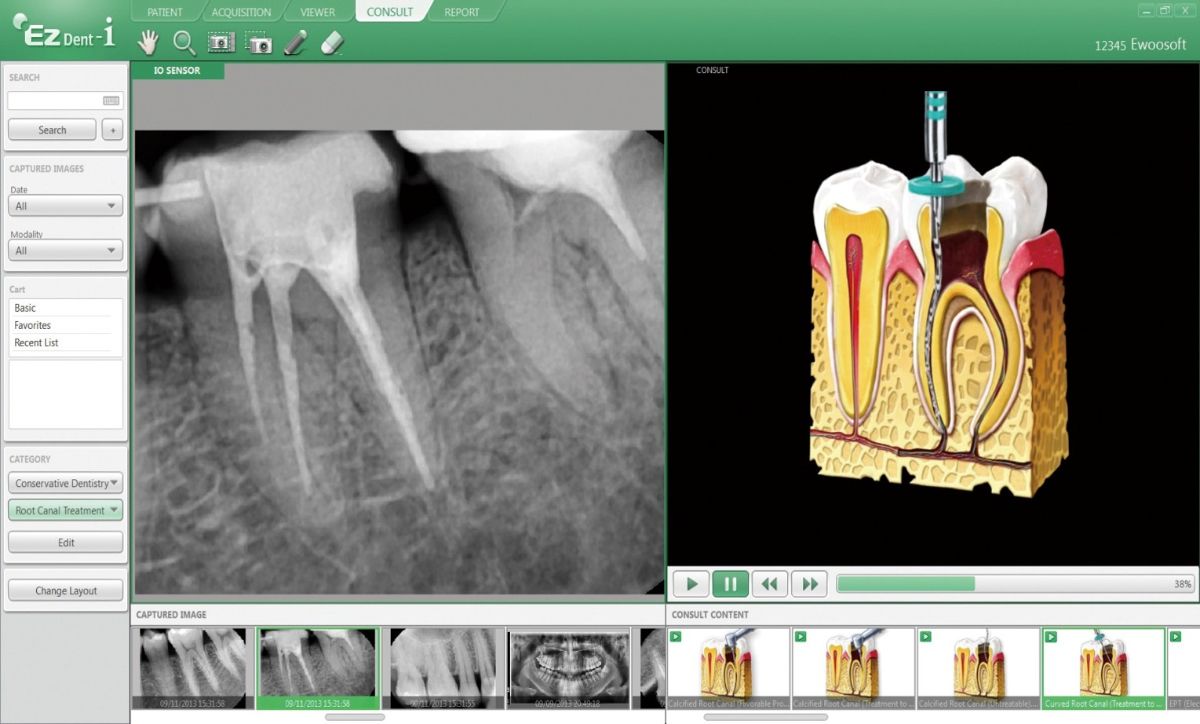Select the eraser tool
1200x724 pixels.
pyautogui.click(x=332, y=42)
